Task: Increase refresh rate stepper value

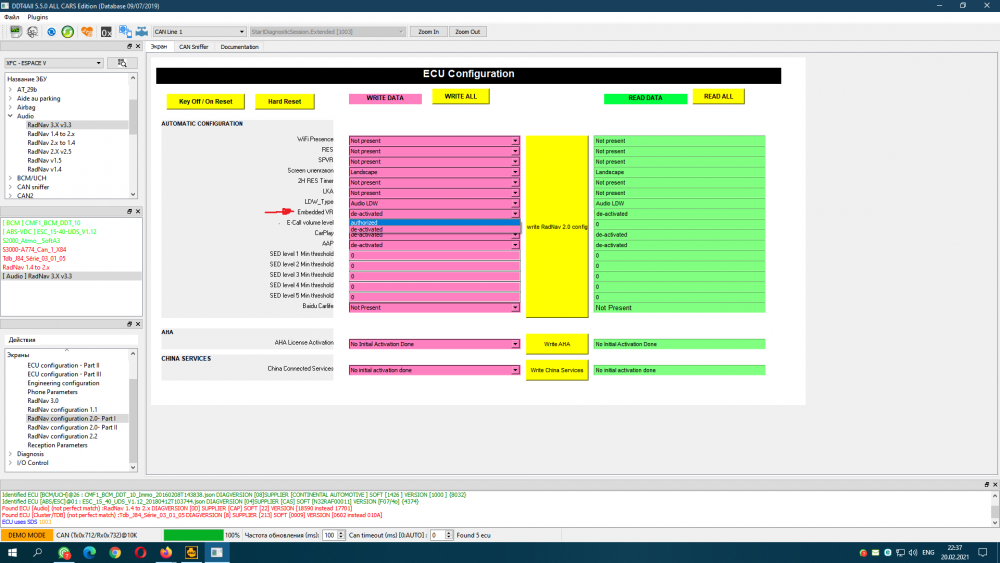Action: coord(341,533)
